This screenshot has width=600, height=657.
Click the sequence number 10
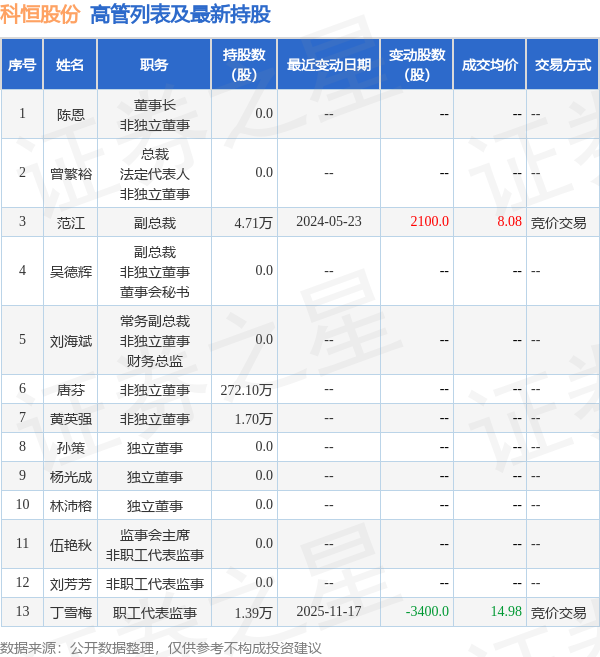click(x=22, y=504)
